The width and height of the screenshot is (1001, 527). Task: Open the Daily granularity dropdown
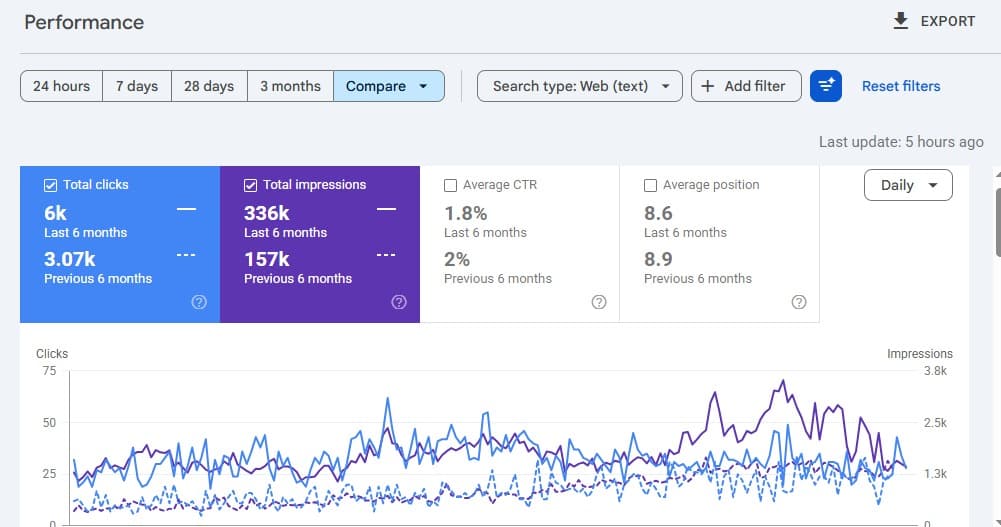pyautogui.click(x=908, y=185)
